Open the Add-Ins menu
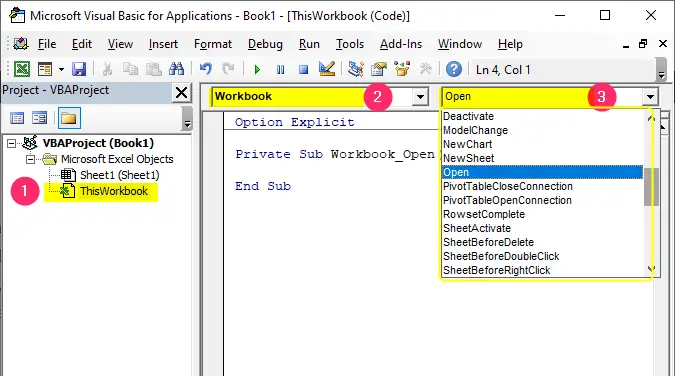675x376 pixels. 401,44
